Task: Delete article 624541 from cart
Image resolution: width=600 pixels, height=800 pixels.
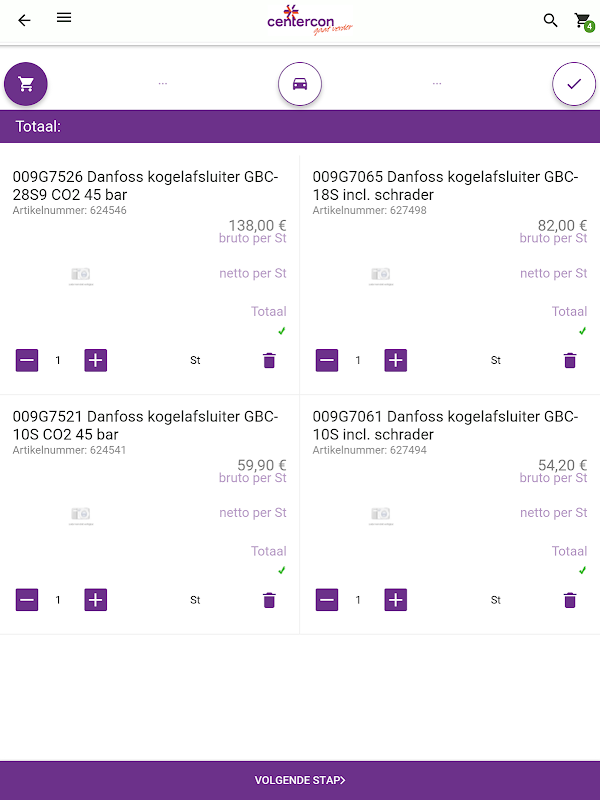Action: pyautogui.click(x=269, y=600)
